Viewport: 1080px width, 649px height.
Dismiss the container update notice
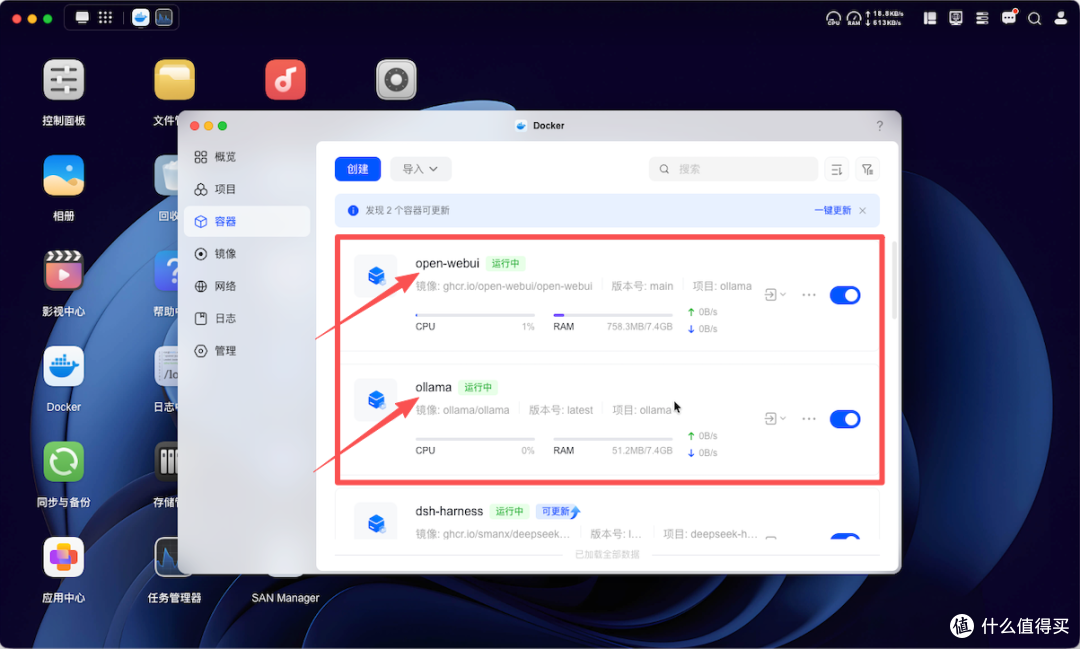coord(863,211)
